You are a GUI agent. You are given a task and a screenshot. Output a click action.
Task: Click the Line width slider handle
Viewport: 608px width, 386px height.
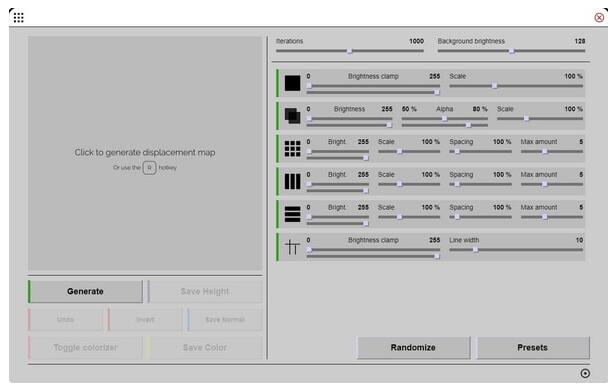tap(475, 250)
